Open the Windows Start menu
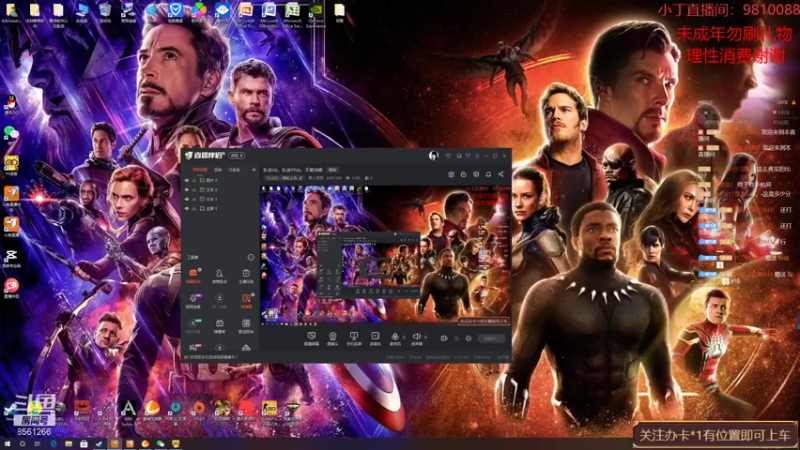Viewport: 800px width, 450px height. coord(7,444)
